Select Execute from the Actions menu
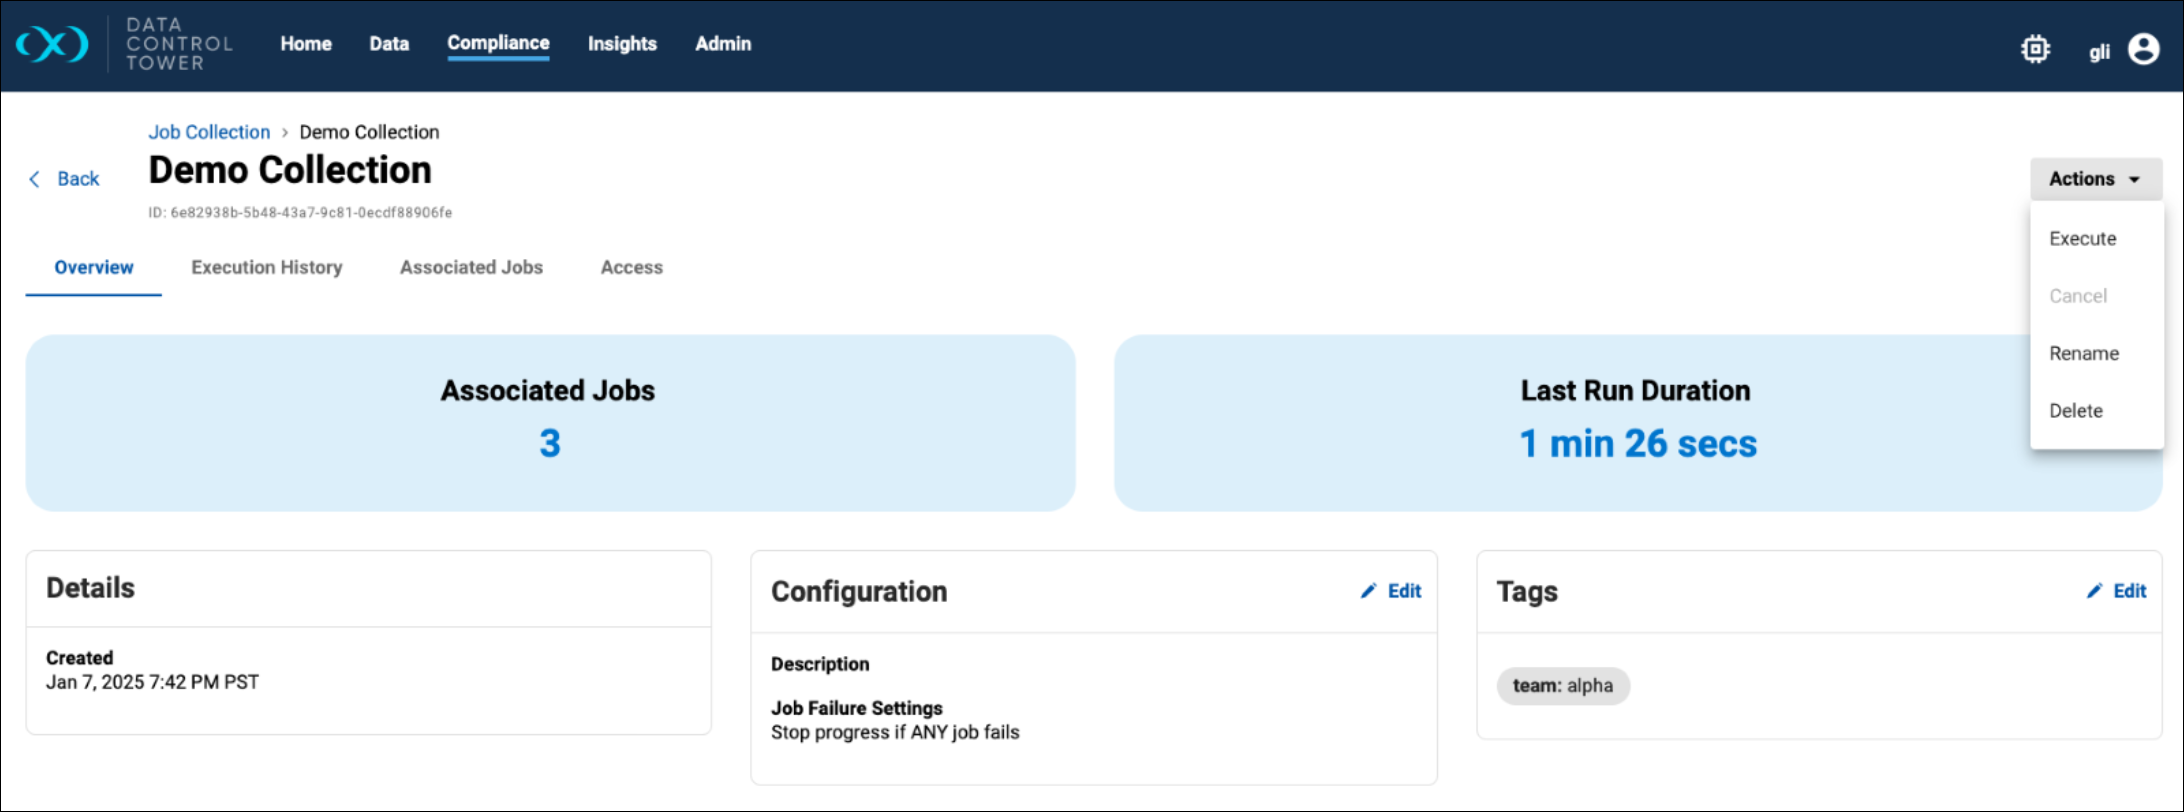2184x812 pixels. [x=2082, y=239]
